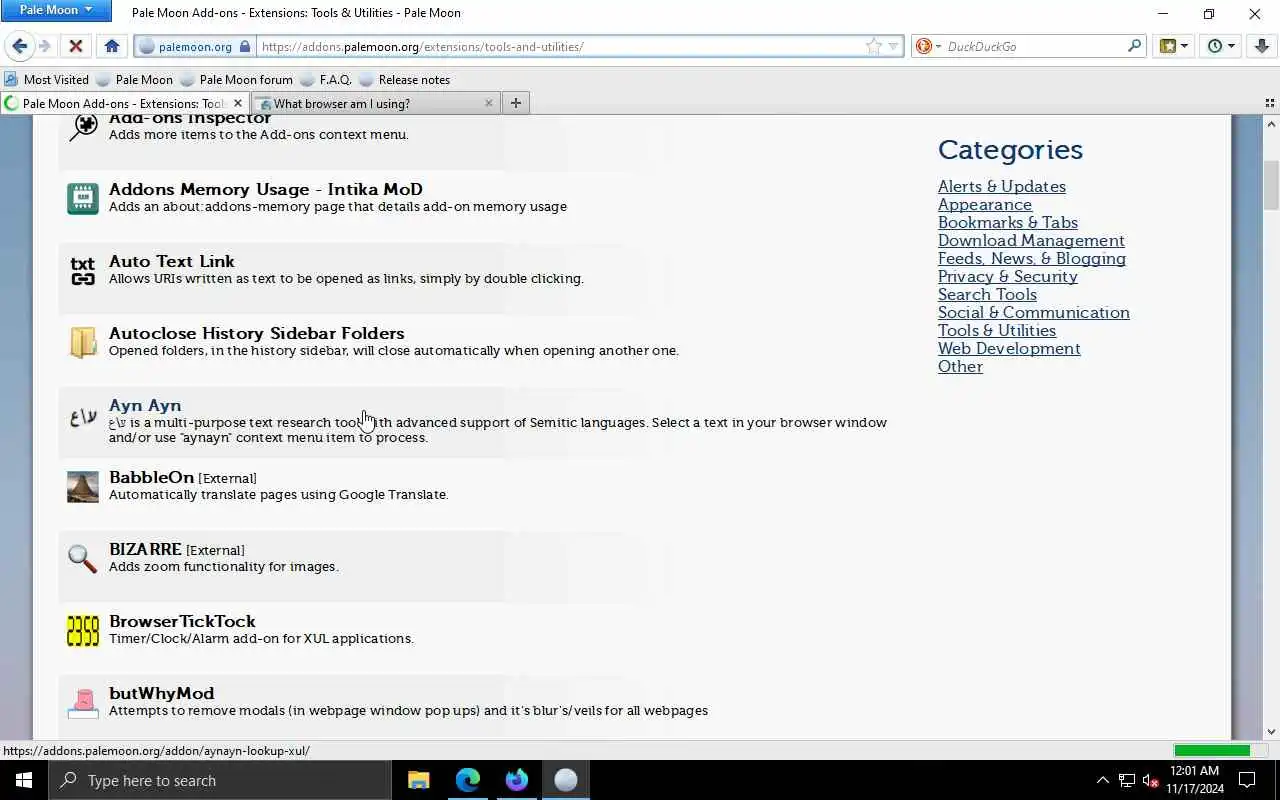Close the Pale Moon Add-ons tab
The height and width of the screenshot is (800, 1280).
pos(238,103)
